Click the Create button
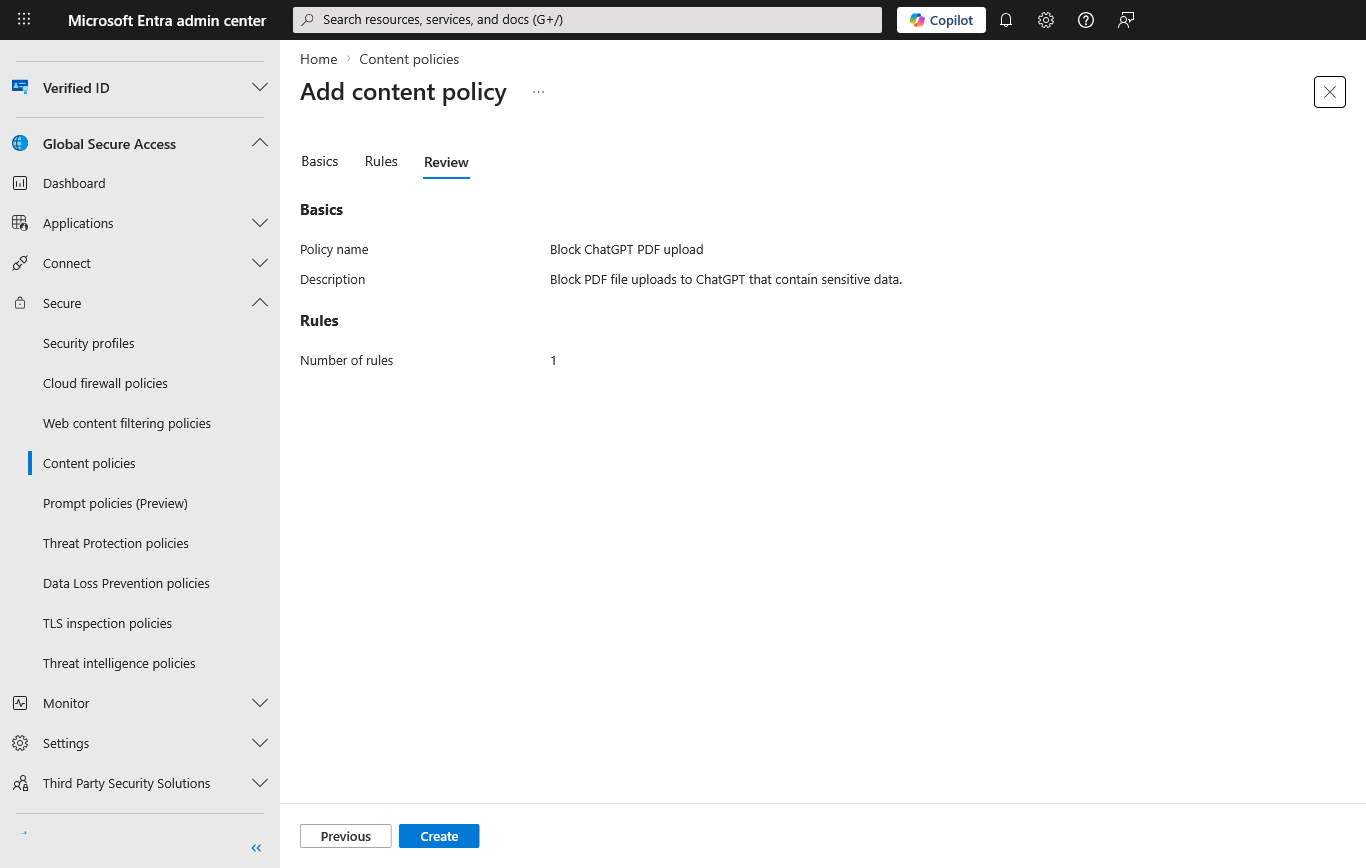 pos(439,836)
